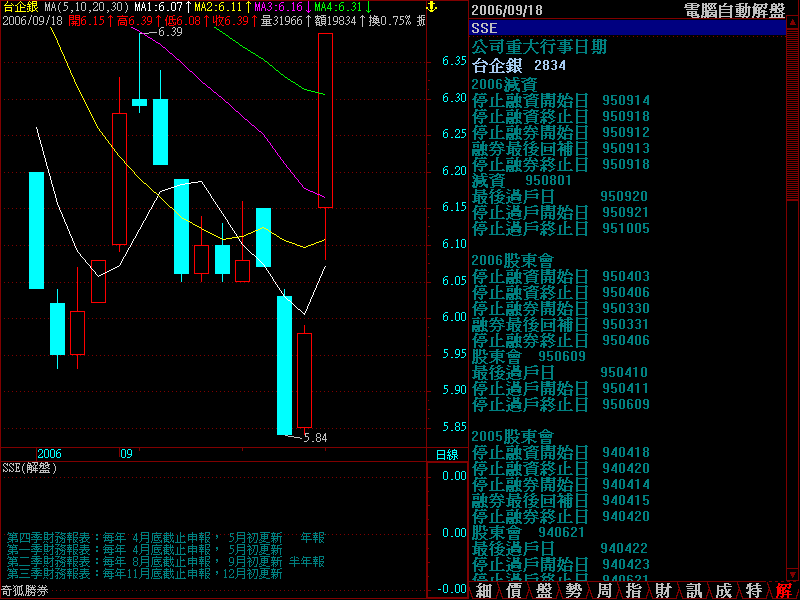Click the 奇狐勝券 label at the bottom left

tap(25, 592)
